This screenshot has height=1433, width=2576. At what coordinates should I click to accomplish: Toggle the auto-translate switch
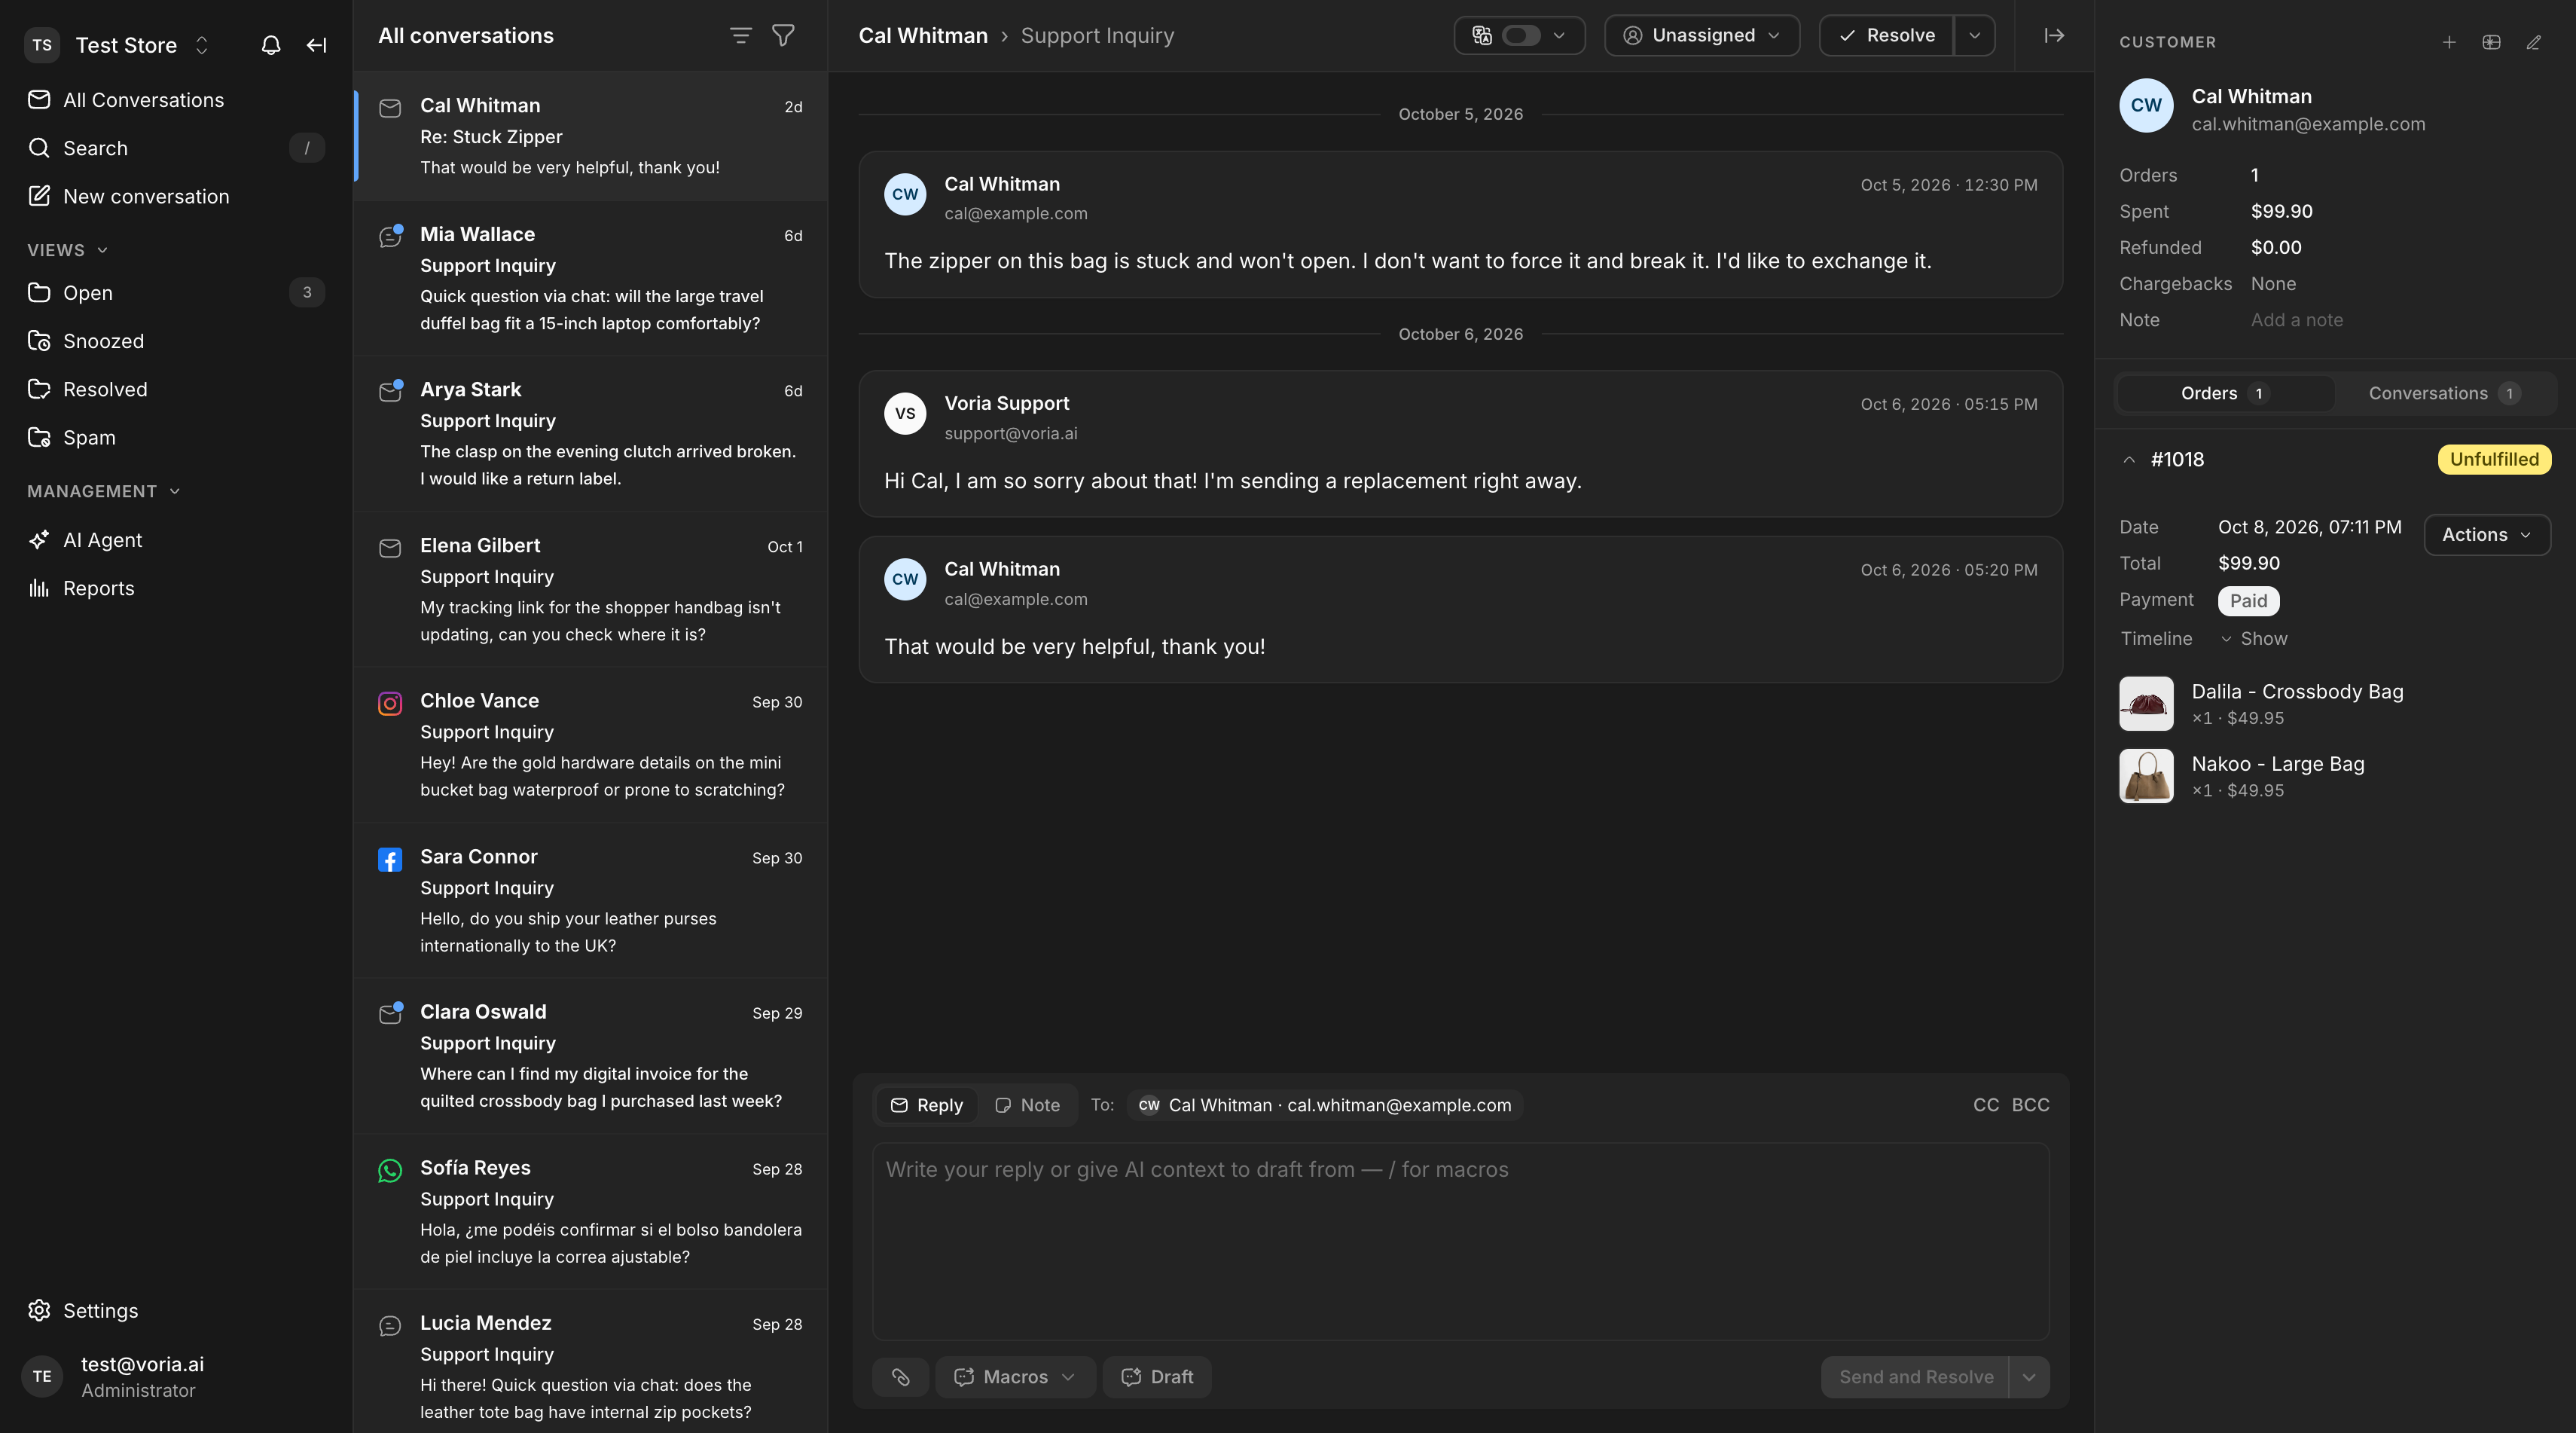(1520, 36)
